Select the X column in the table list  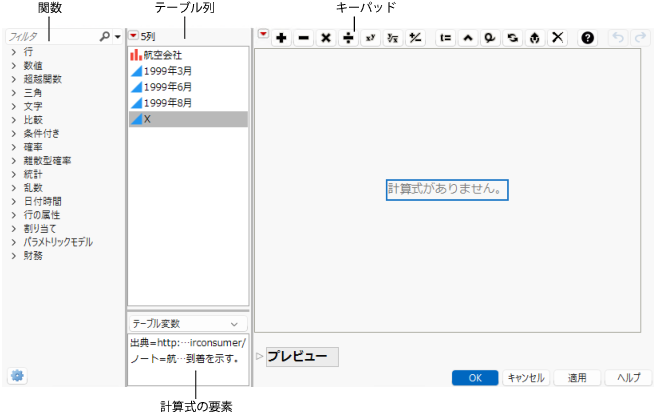[188, 119]
